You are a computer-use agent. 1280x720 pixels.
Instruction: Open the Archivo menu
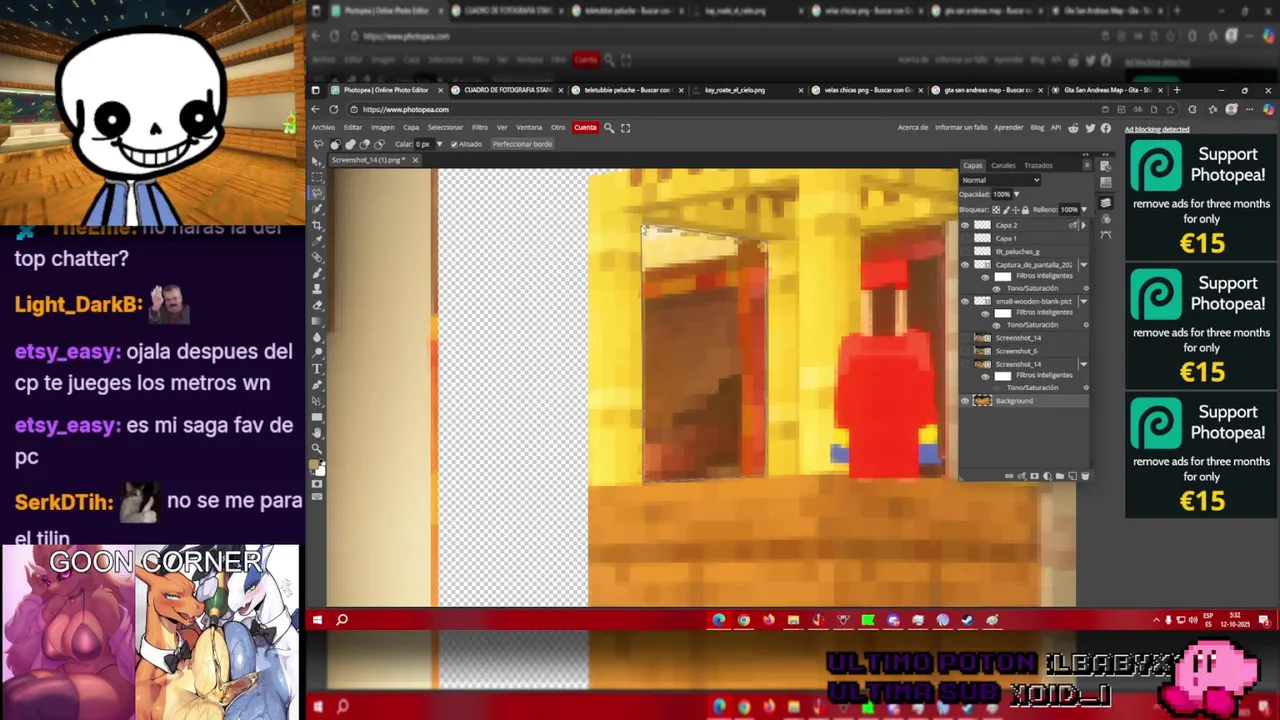(x=323, y=127)
